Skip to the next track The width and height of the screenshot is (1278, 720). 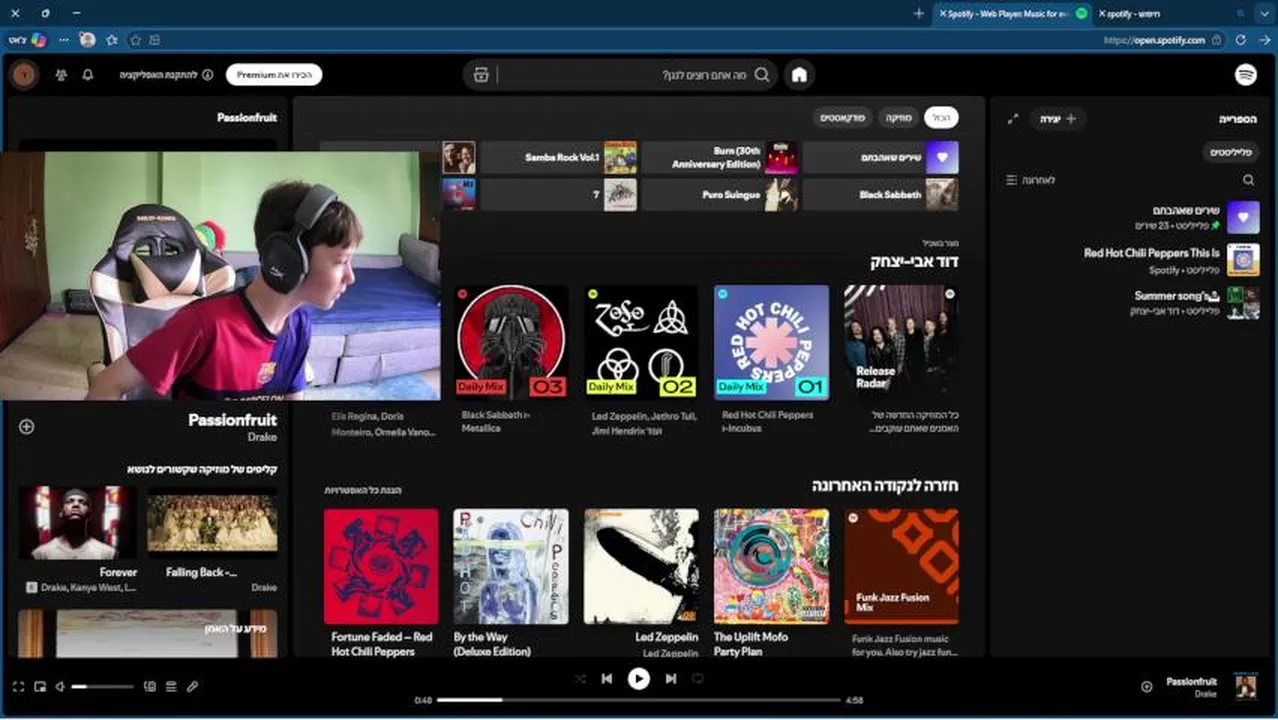pyautogui.click(x=671, y=679)
